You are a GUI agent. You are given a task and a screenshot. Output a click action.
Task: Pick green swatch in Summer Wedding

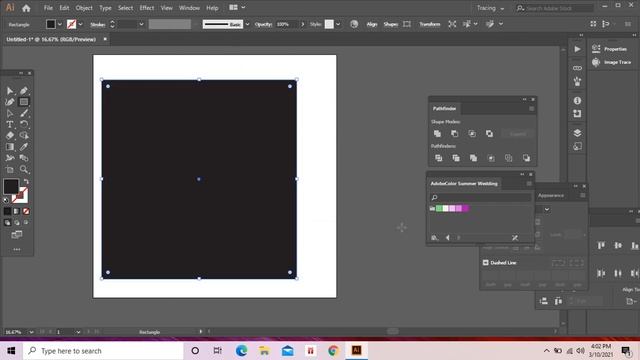click(x=439, y=209)
